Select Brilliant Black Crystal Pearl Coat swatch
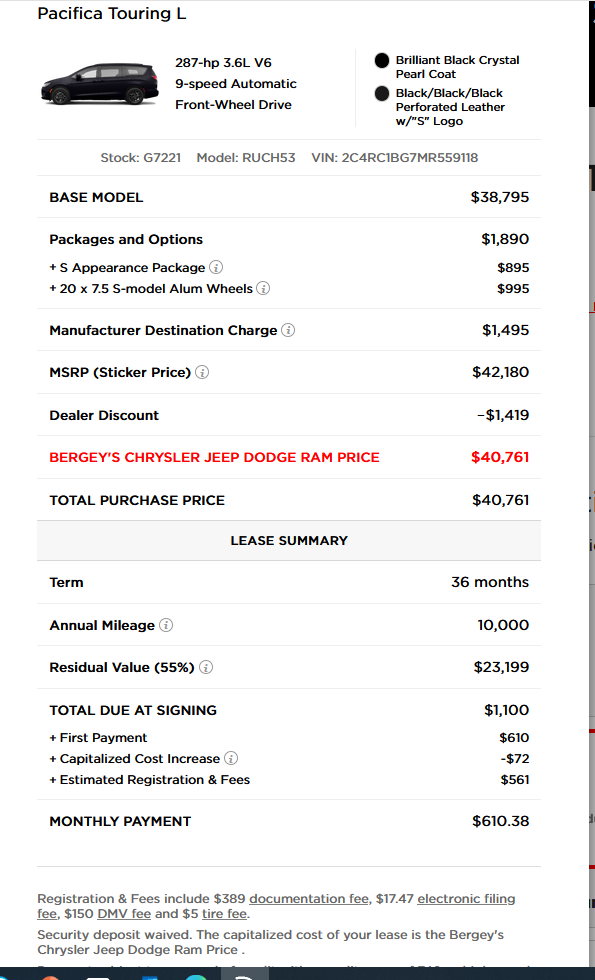 pyautogui.click(x=382, y=61)
